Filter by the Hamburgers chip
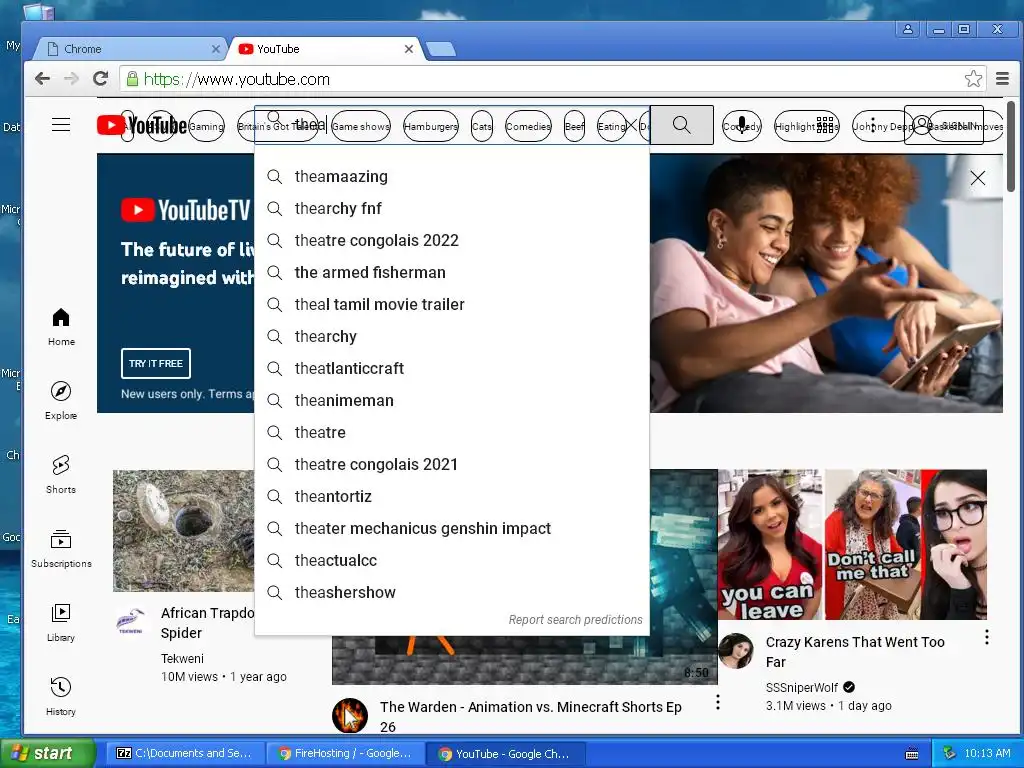 point(430,126)
